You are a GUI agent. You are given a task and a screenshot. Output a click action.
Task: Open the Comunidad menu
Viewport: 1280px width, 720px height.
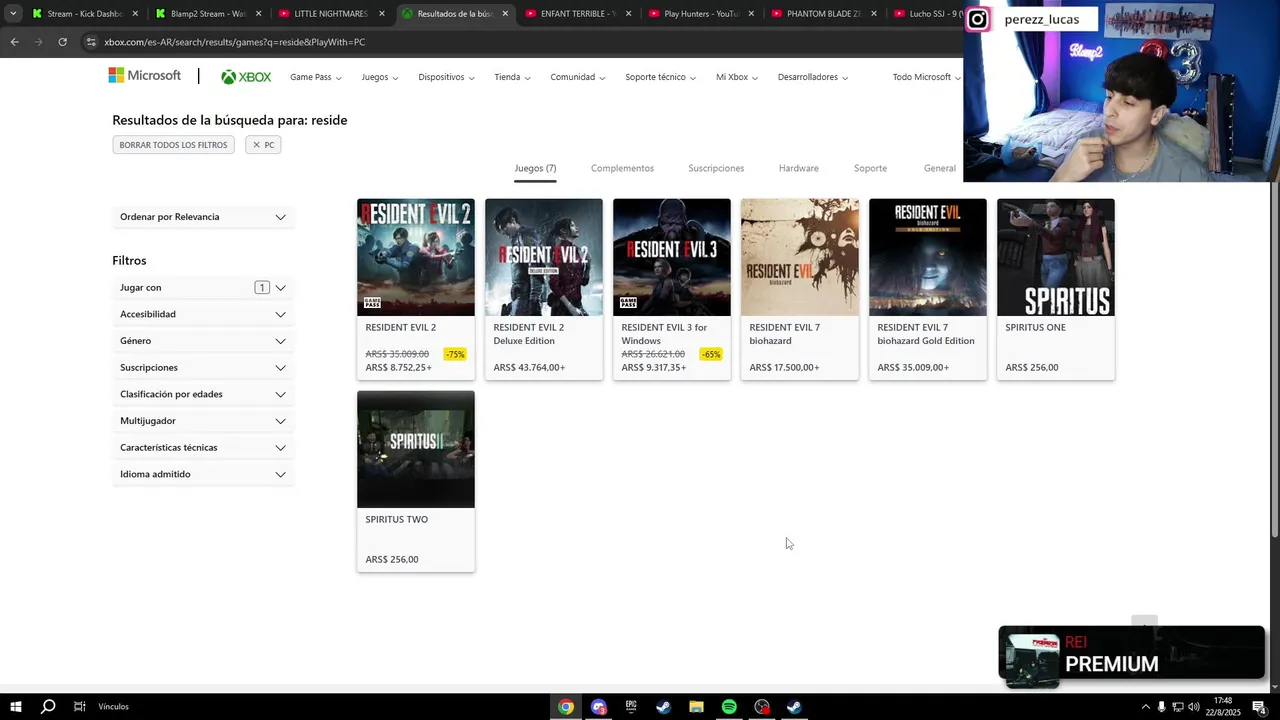click(x=577, y=77)
